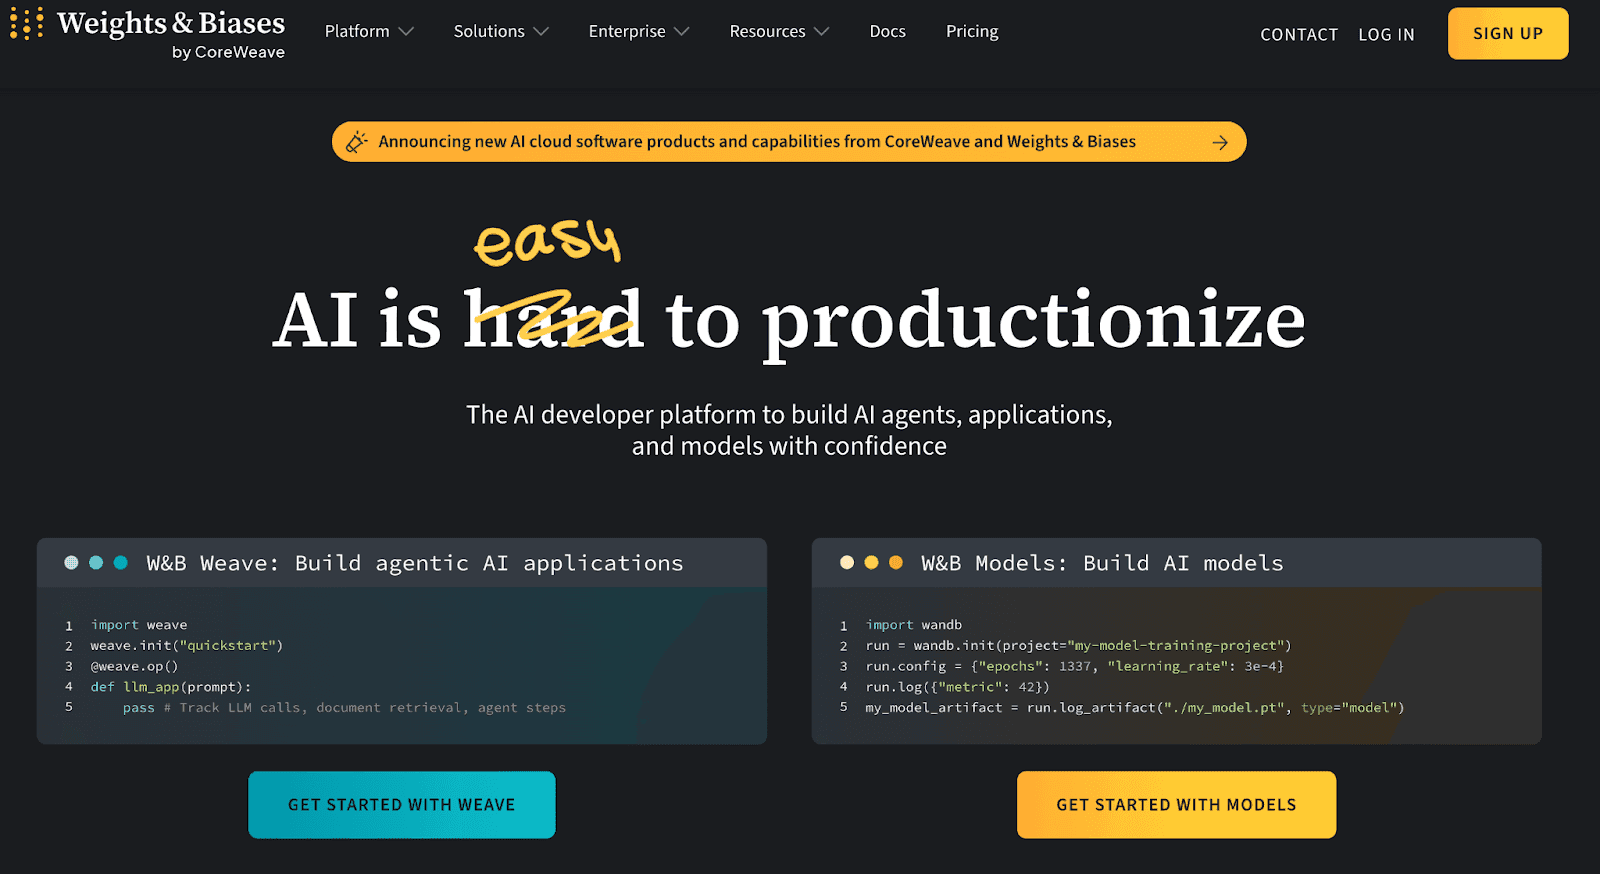1600x874 pixels.
Task: Click the 'W&B Weave: Build agentic AI applications' title
Action: [x=415, y=563]
